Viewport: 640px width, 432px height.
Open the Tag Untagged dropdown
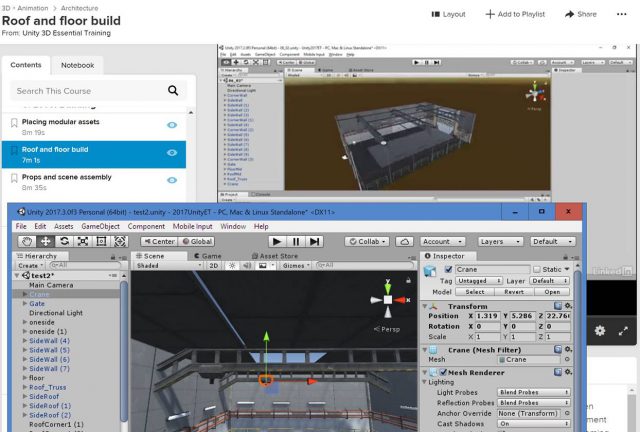pyautogui.click(x=479, y=281)
